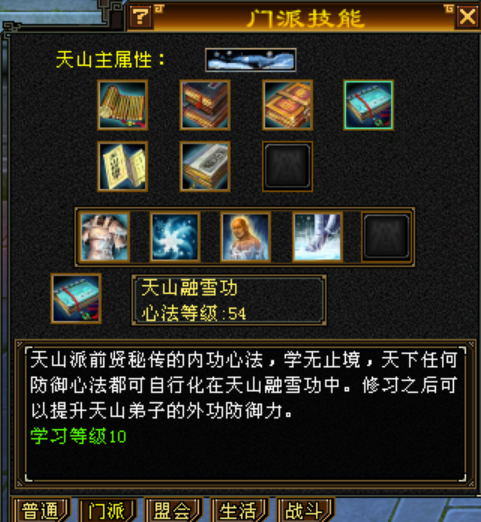Screen dimensions: 481x522
Task: Click the large 天山融雪功 book icon
Action: click(76, 298)
